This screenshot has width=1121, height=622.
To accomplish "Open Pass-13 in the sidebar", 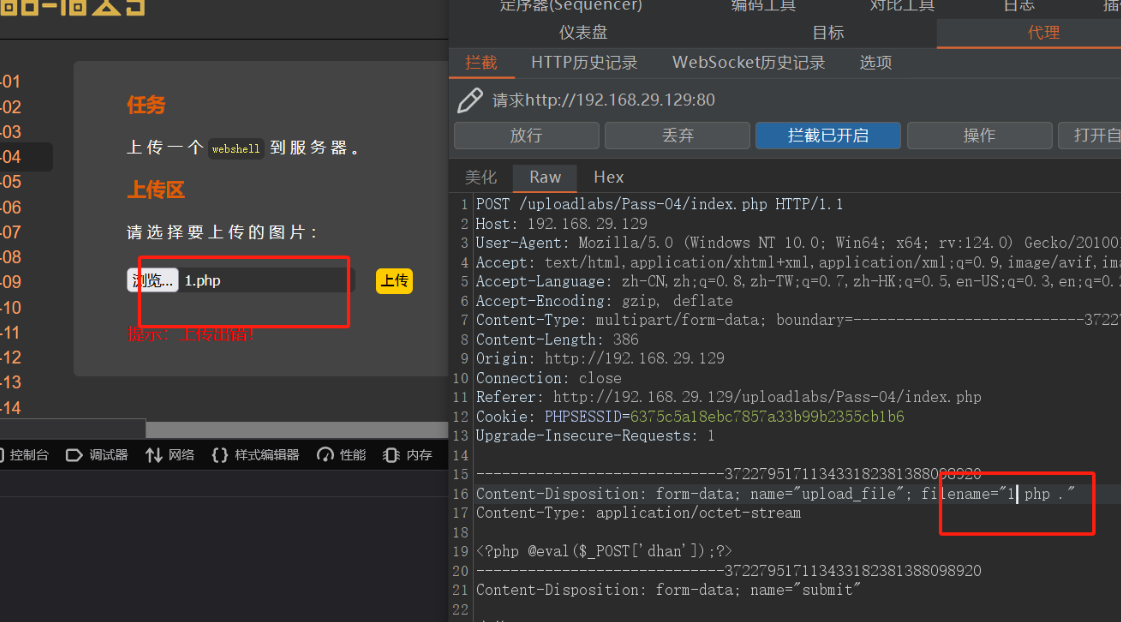I will (11, 382).
